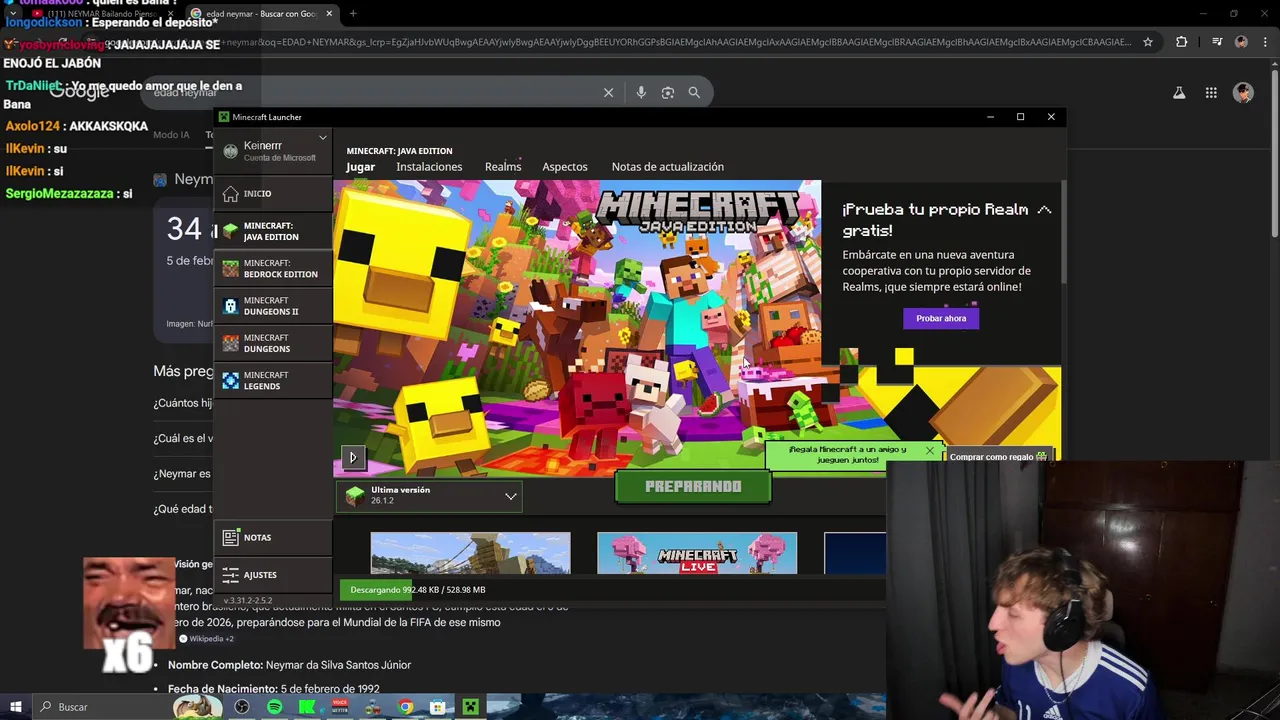Image resolution: width=1280 pixels, height=720 pixels.
Task: Open Ajustes settings in launcher
Action: tap(273, 575)
